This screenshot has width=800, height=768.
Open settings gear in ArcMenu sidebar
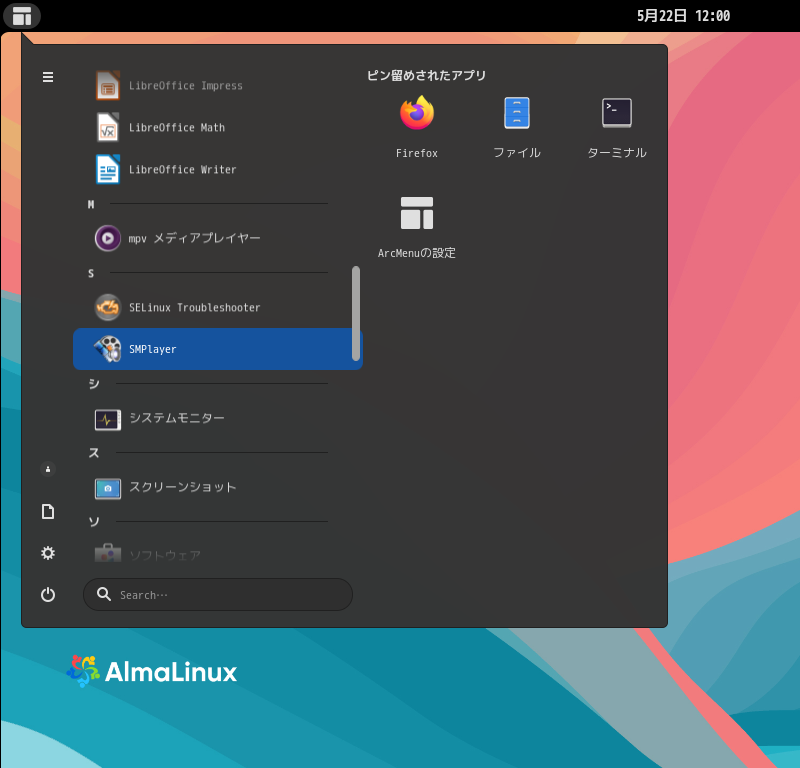48,553
